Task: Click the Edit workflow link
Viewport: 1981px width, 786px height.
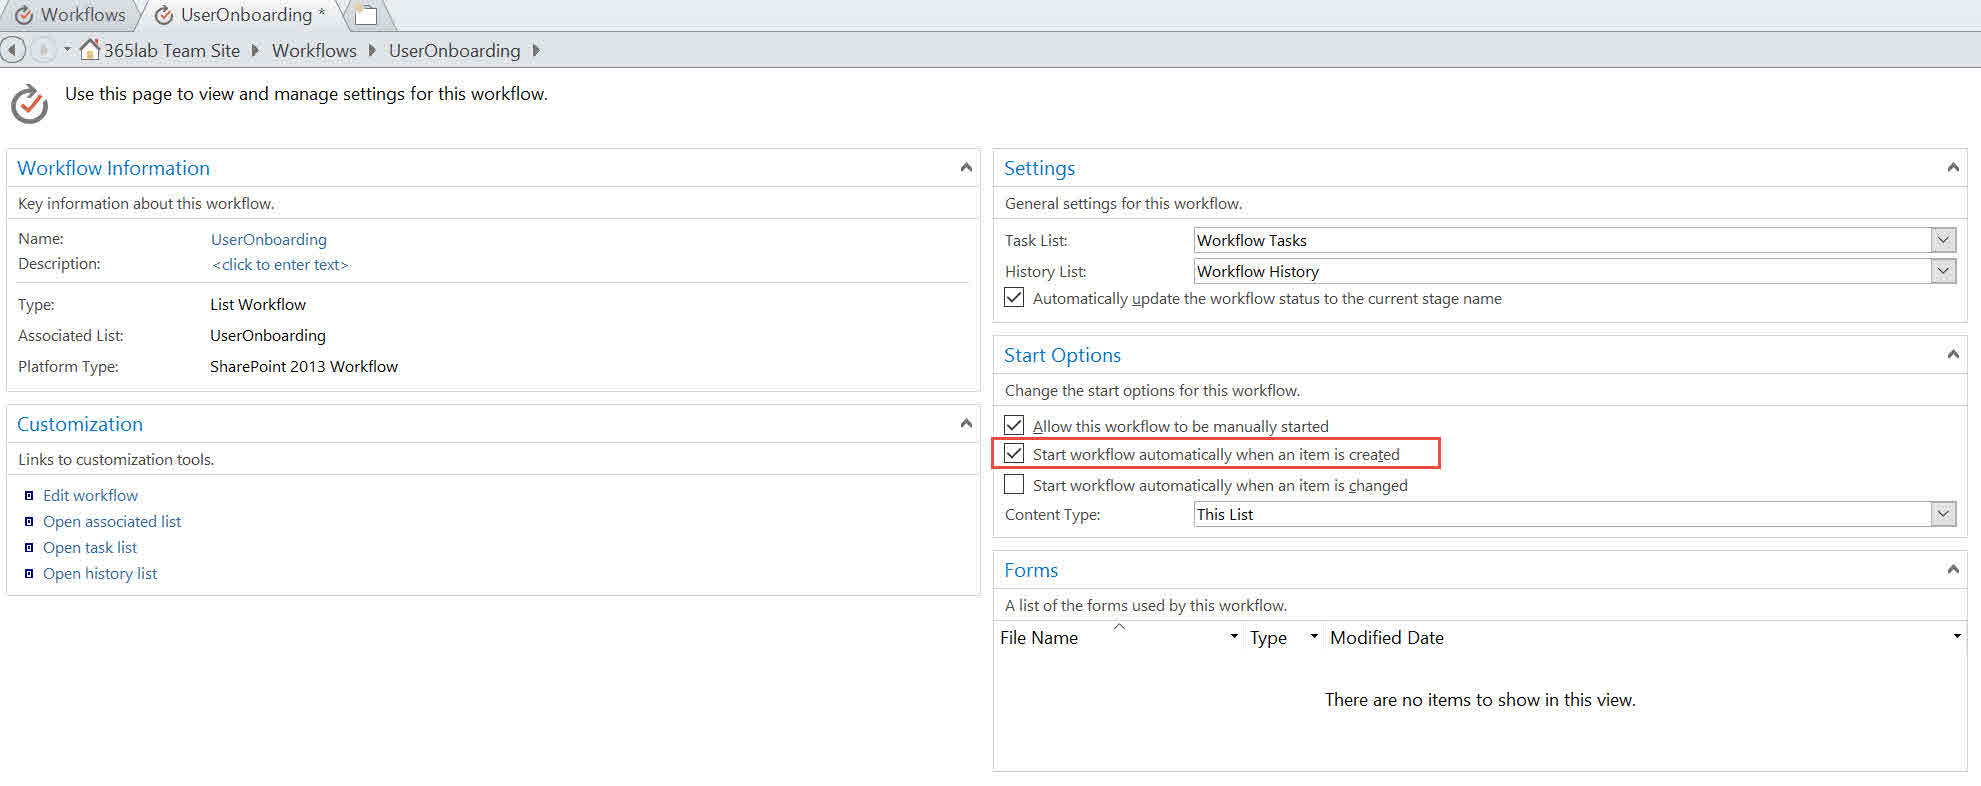Action: tap(90, 495)
